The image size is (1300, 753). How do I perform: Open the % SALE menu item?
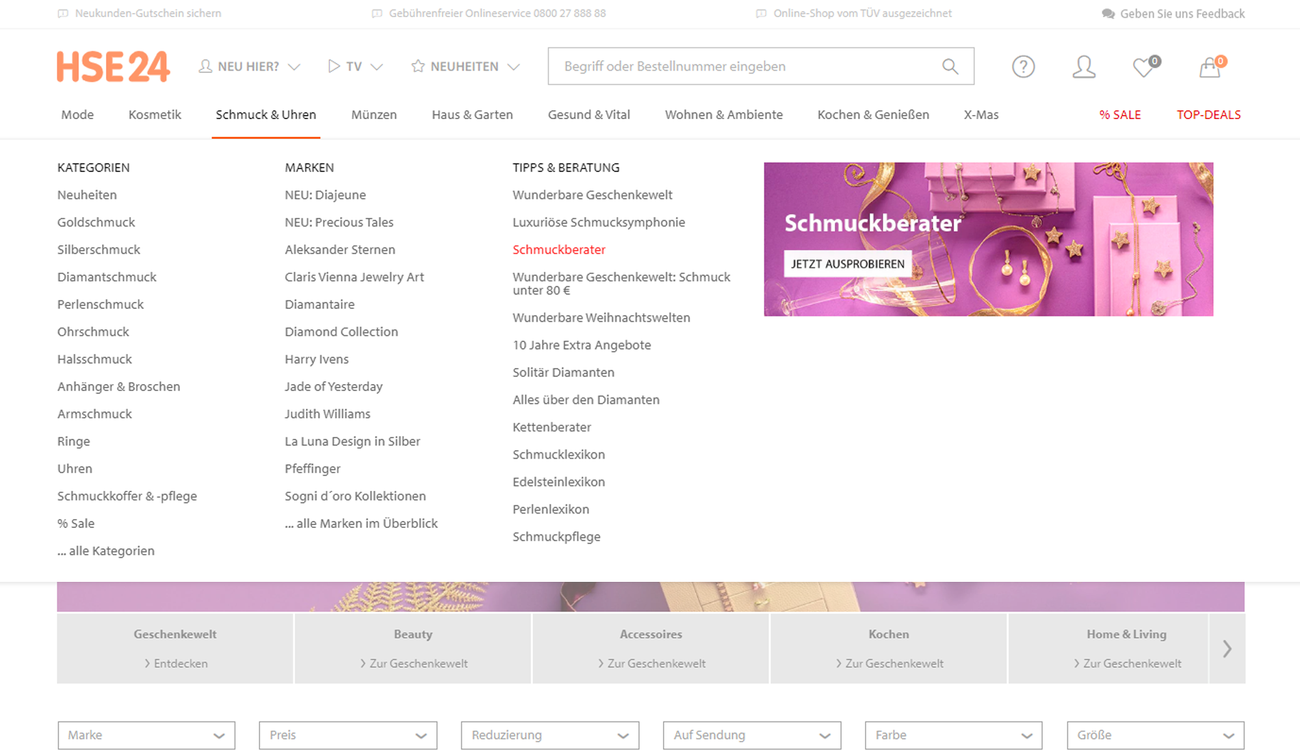(1120, 115)
